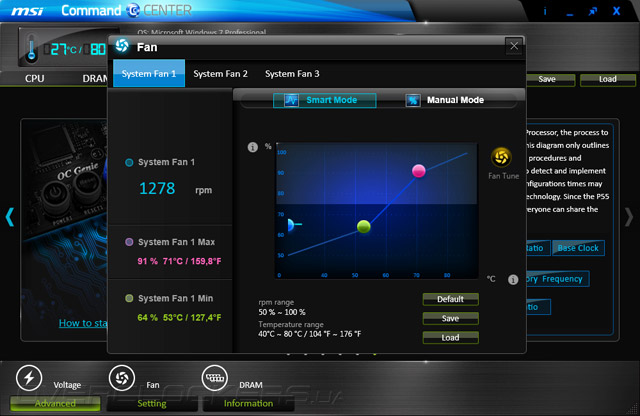This screenshot has height=416, width=640.
Task: Click the Setting button under Fan
Action: pyautogui.click(x=152, y=403)
